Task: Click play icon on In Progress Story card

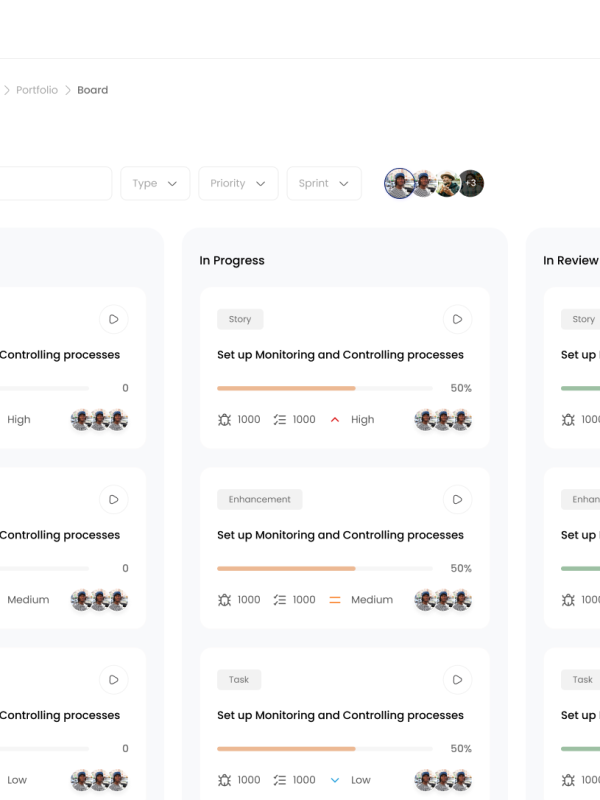Action: click(x=457, y=319)
